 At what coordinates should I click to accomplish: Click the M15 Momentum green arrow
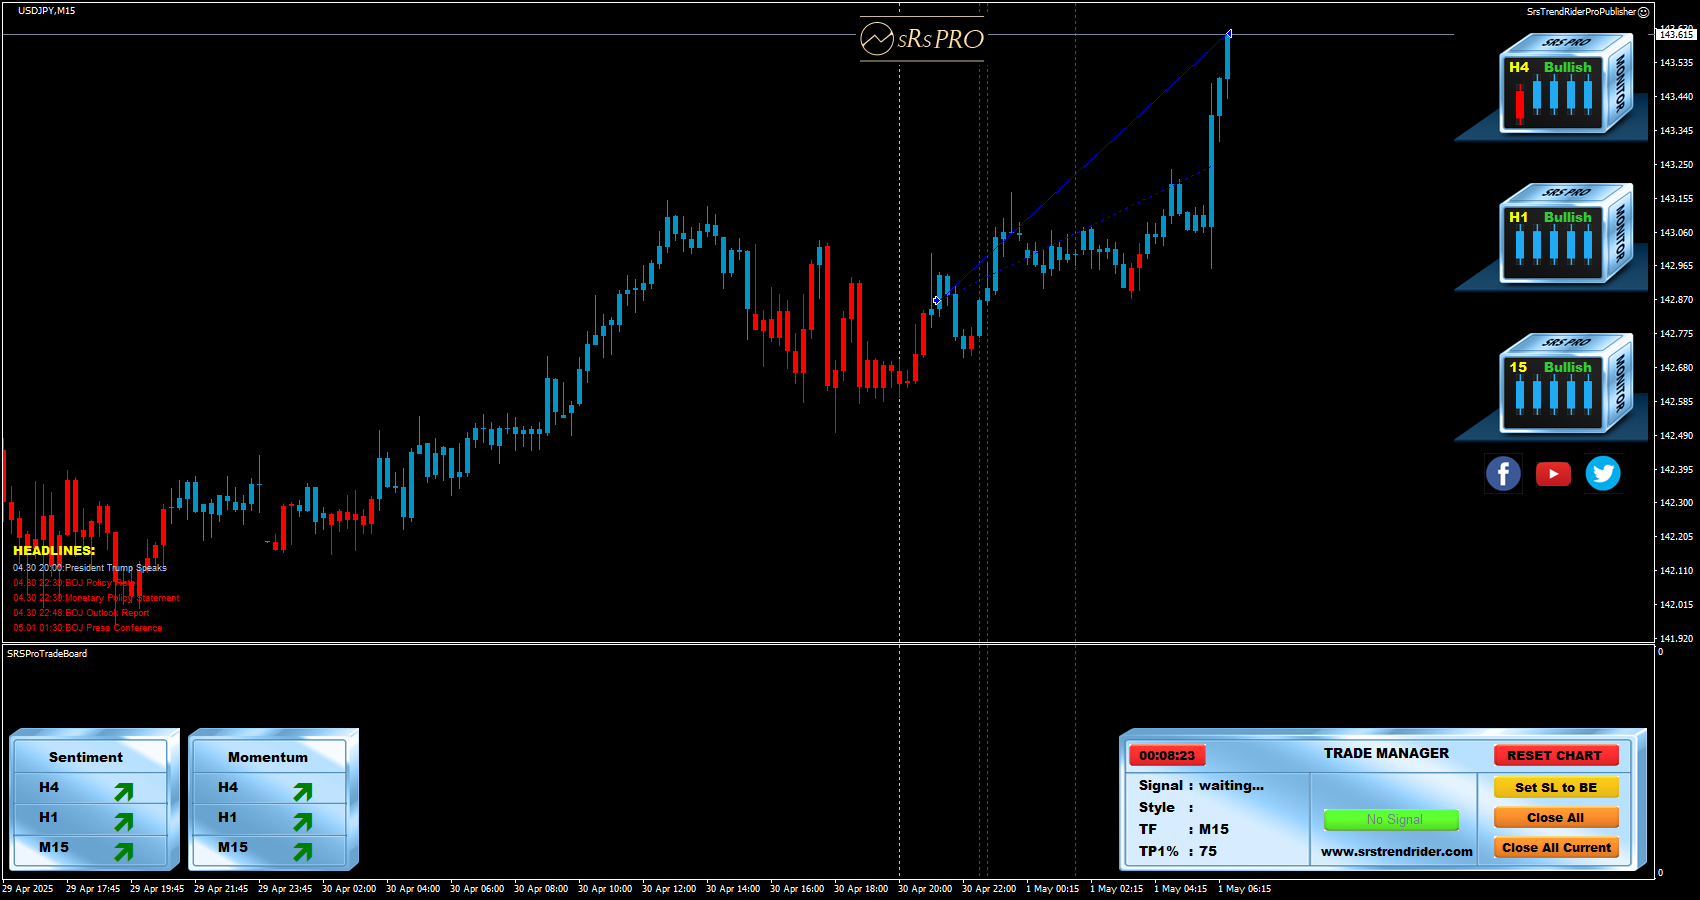[302, 851]
